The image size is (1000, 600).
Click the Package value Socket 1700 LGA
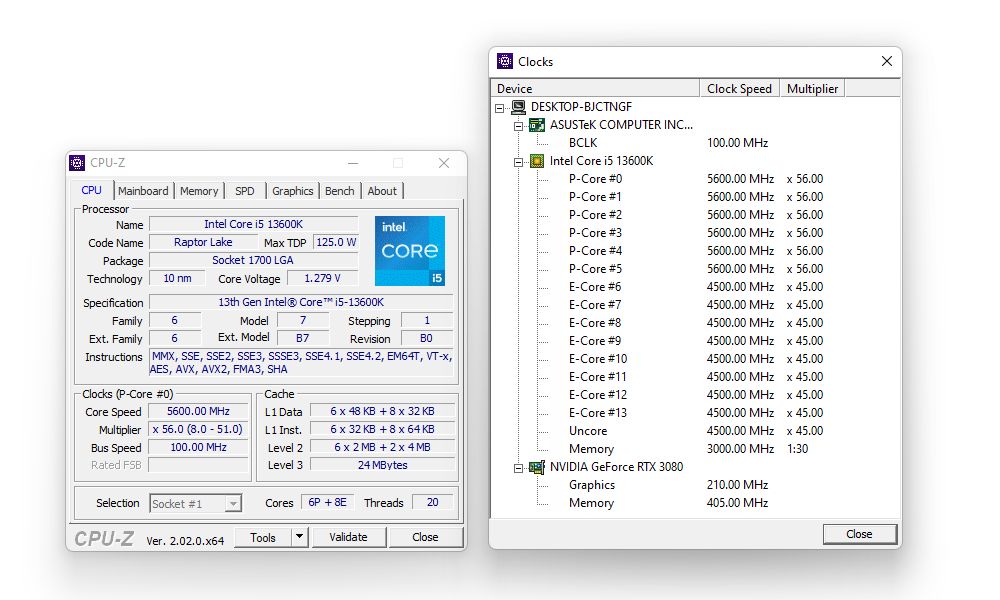coord(253,260)
